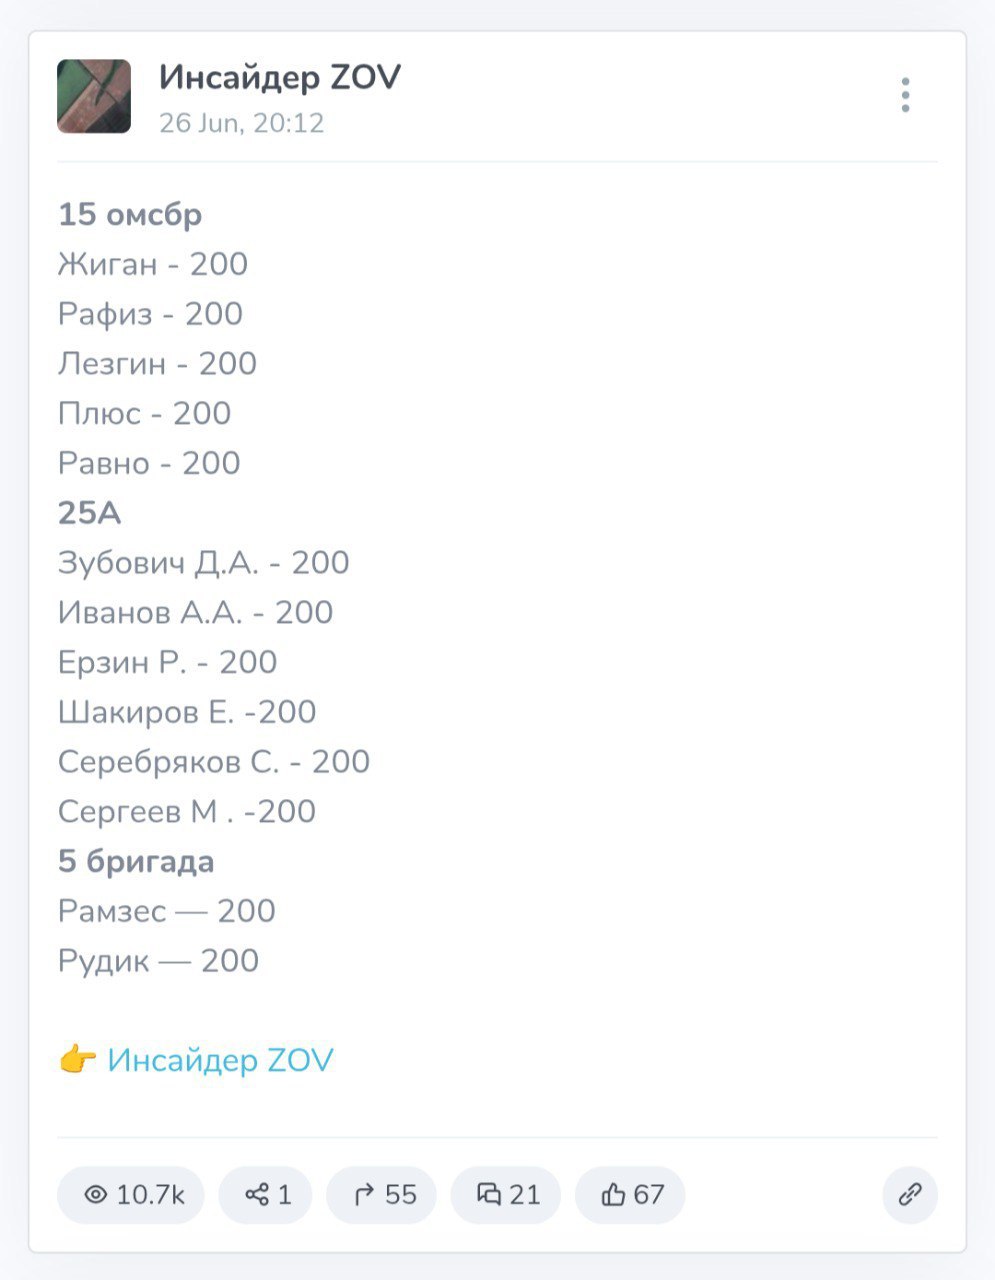Screen dimensions: 995x1280
Task: Click the bold heading 15 омсбр
Action: click(x=130, y=215)
